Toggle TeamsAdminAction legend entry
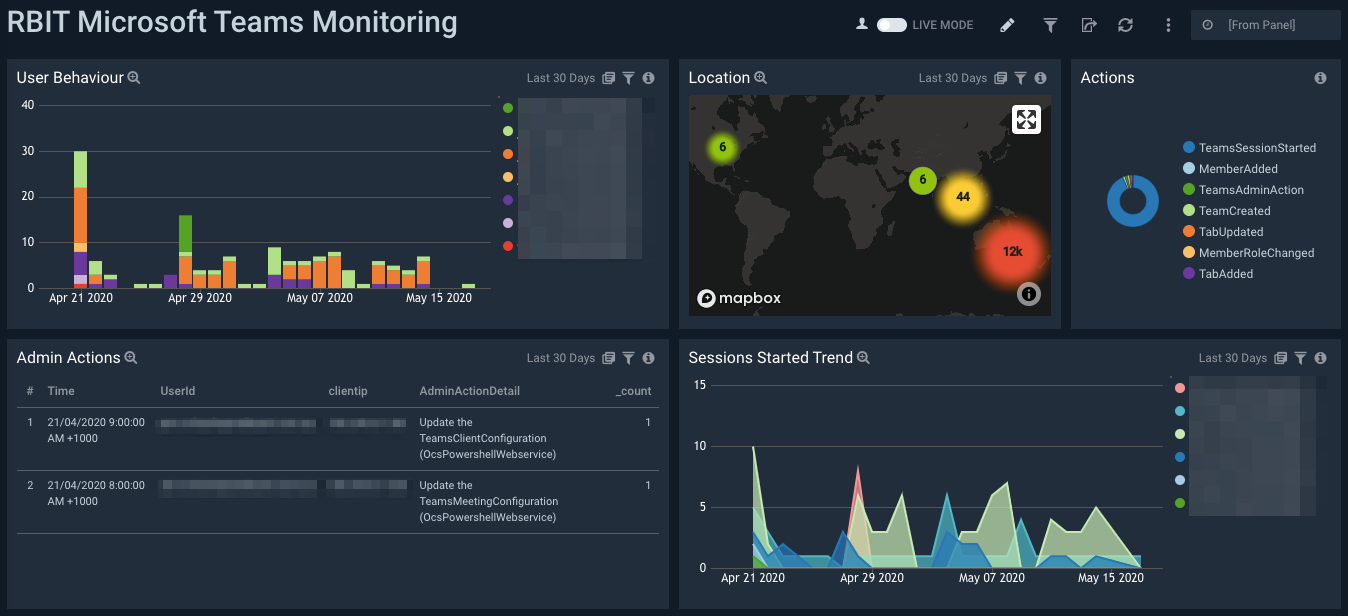 pyautogui.click(x=1243, y=190)
